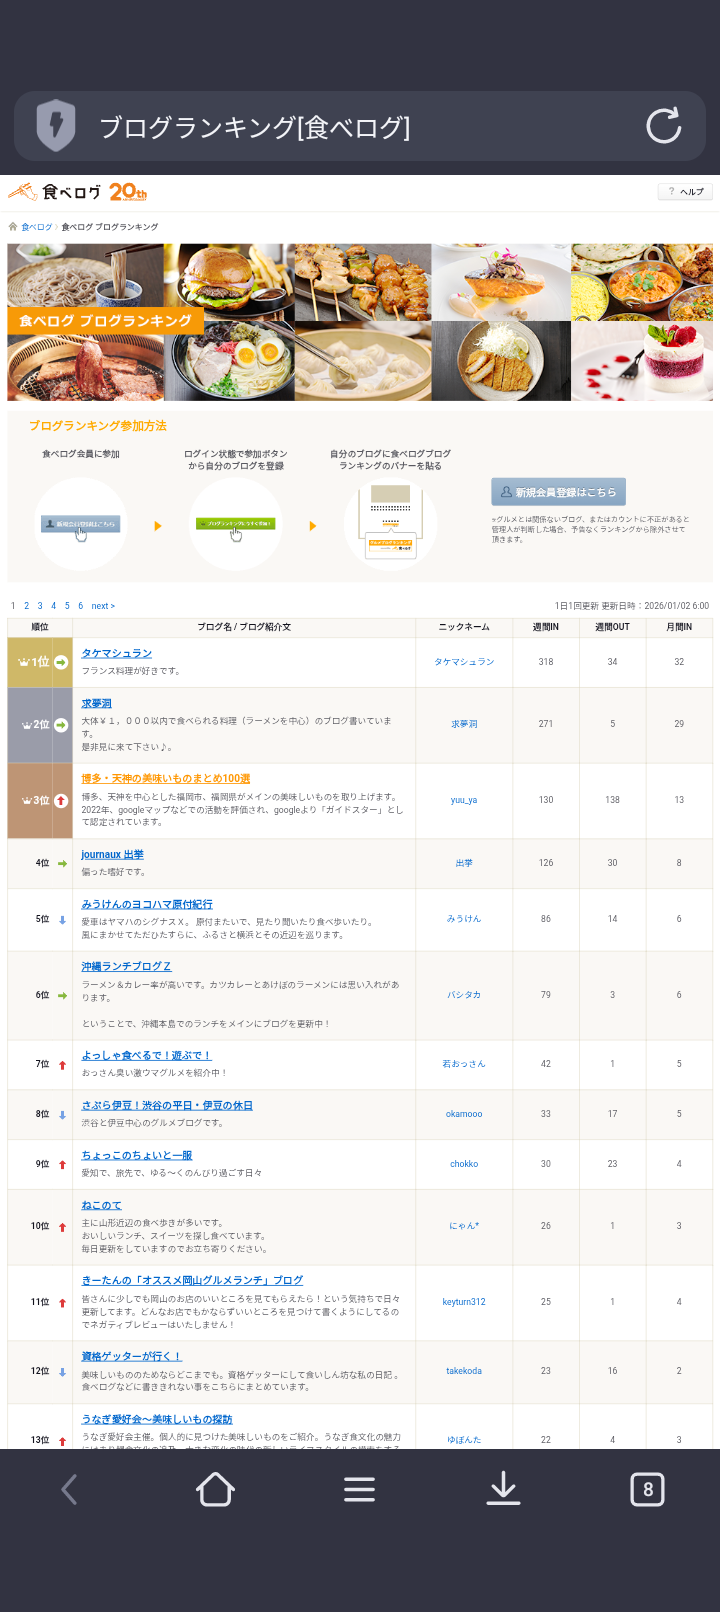Open the タケマシュラン blog title link
This screenshot has width=720, height=1612.
(117, 653)
